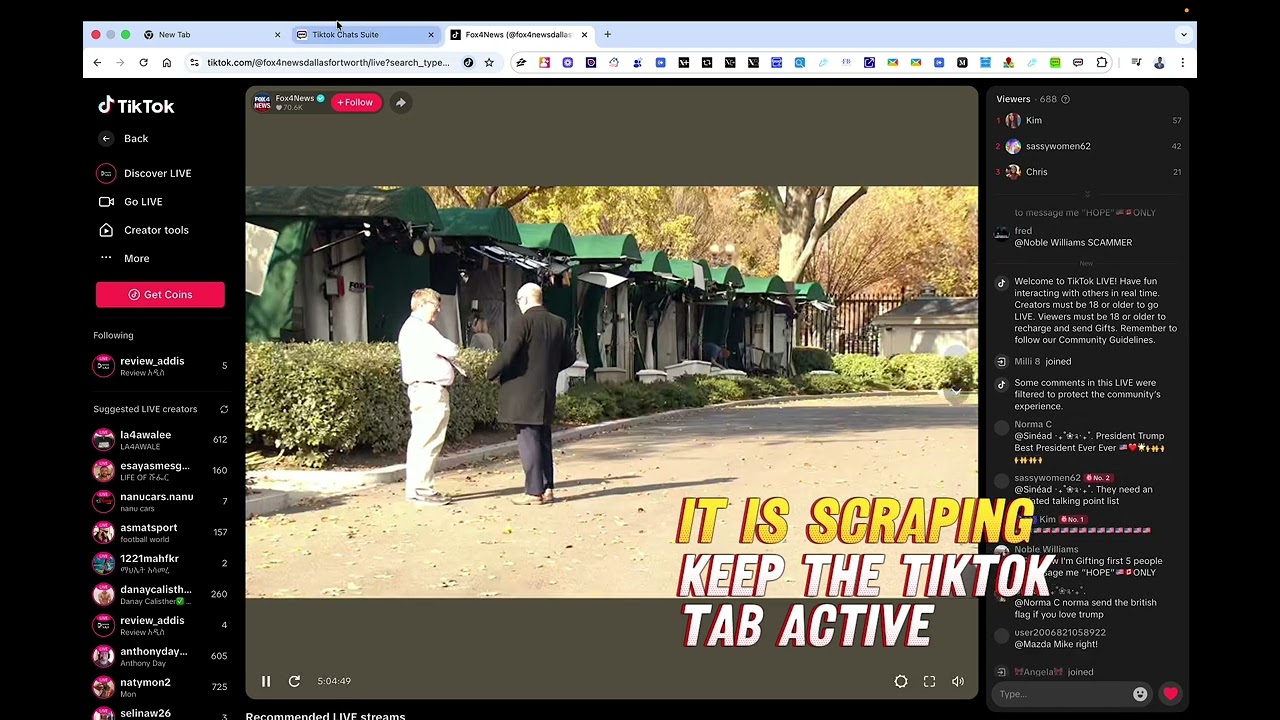Screen dimensions: 1280x720
Task: Click the speech bubble extension icon
Action: pyautogui.click(x=1078, y=63)
